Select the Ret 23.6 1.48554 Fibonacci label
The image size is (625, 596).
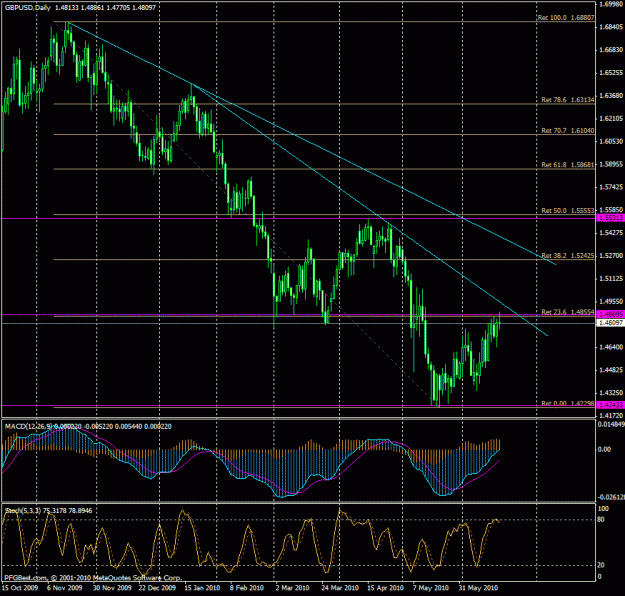coord(568,312)
